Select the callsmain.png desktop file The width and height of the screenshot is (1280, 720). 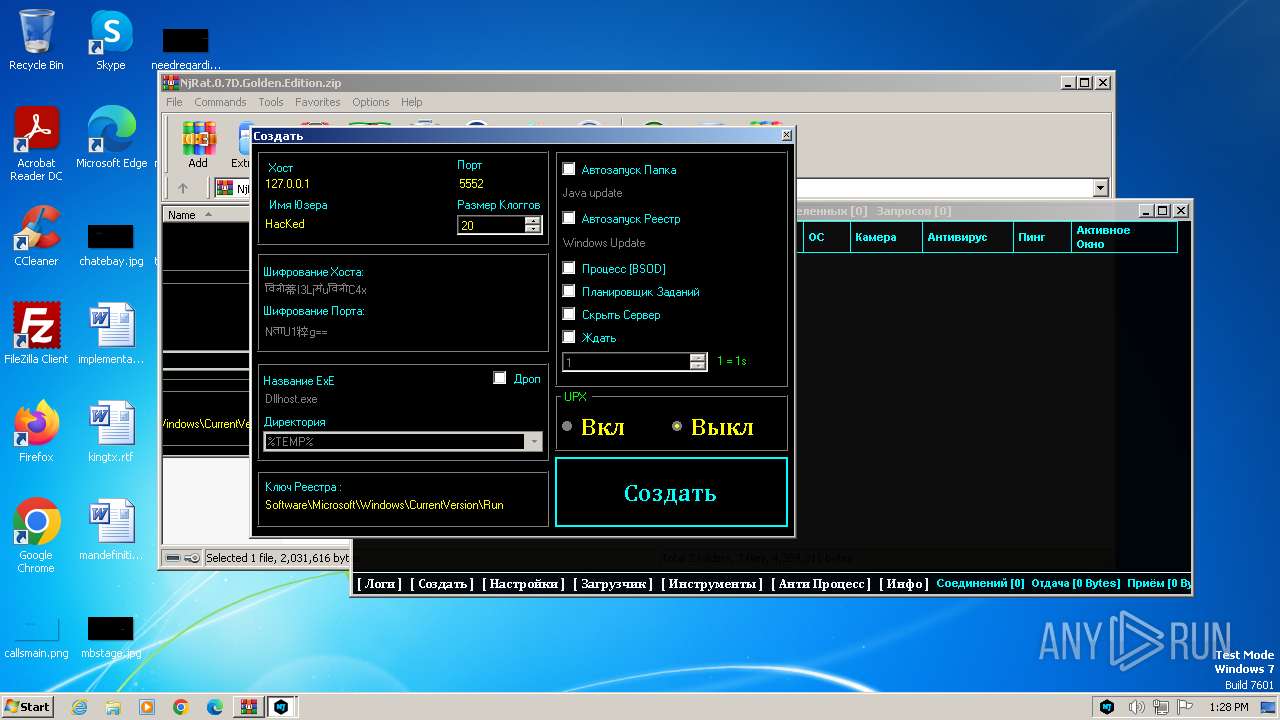pos(36,637)
